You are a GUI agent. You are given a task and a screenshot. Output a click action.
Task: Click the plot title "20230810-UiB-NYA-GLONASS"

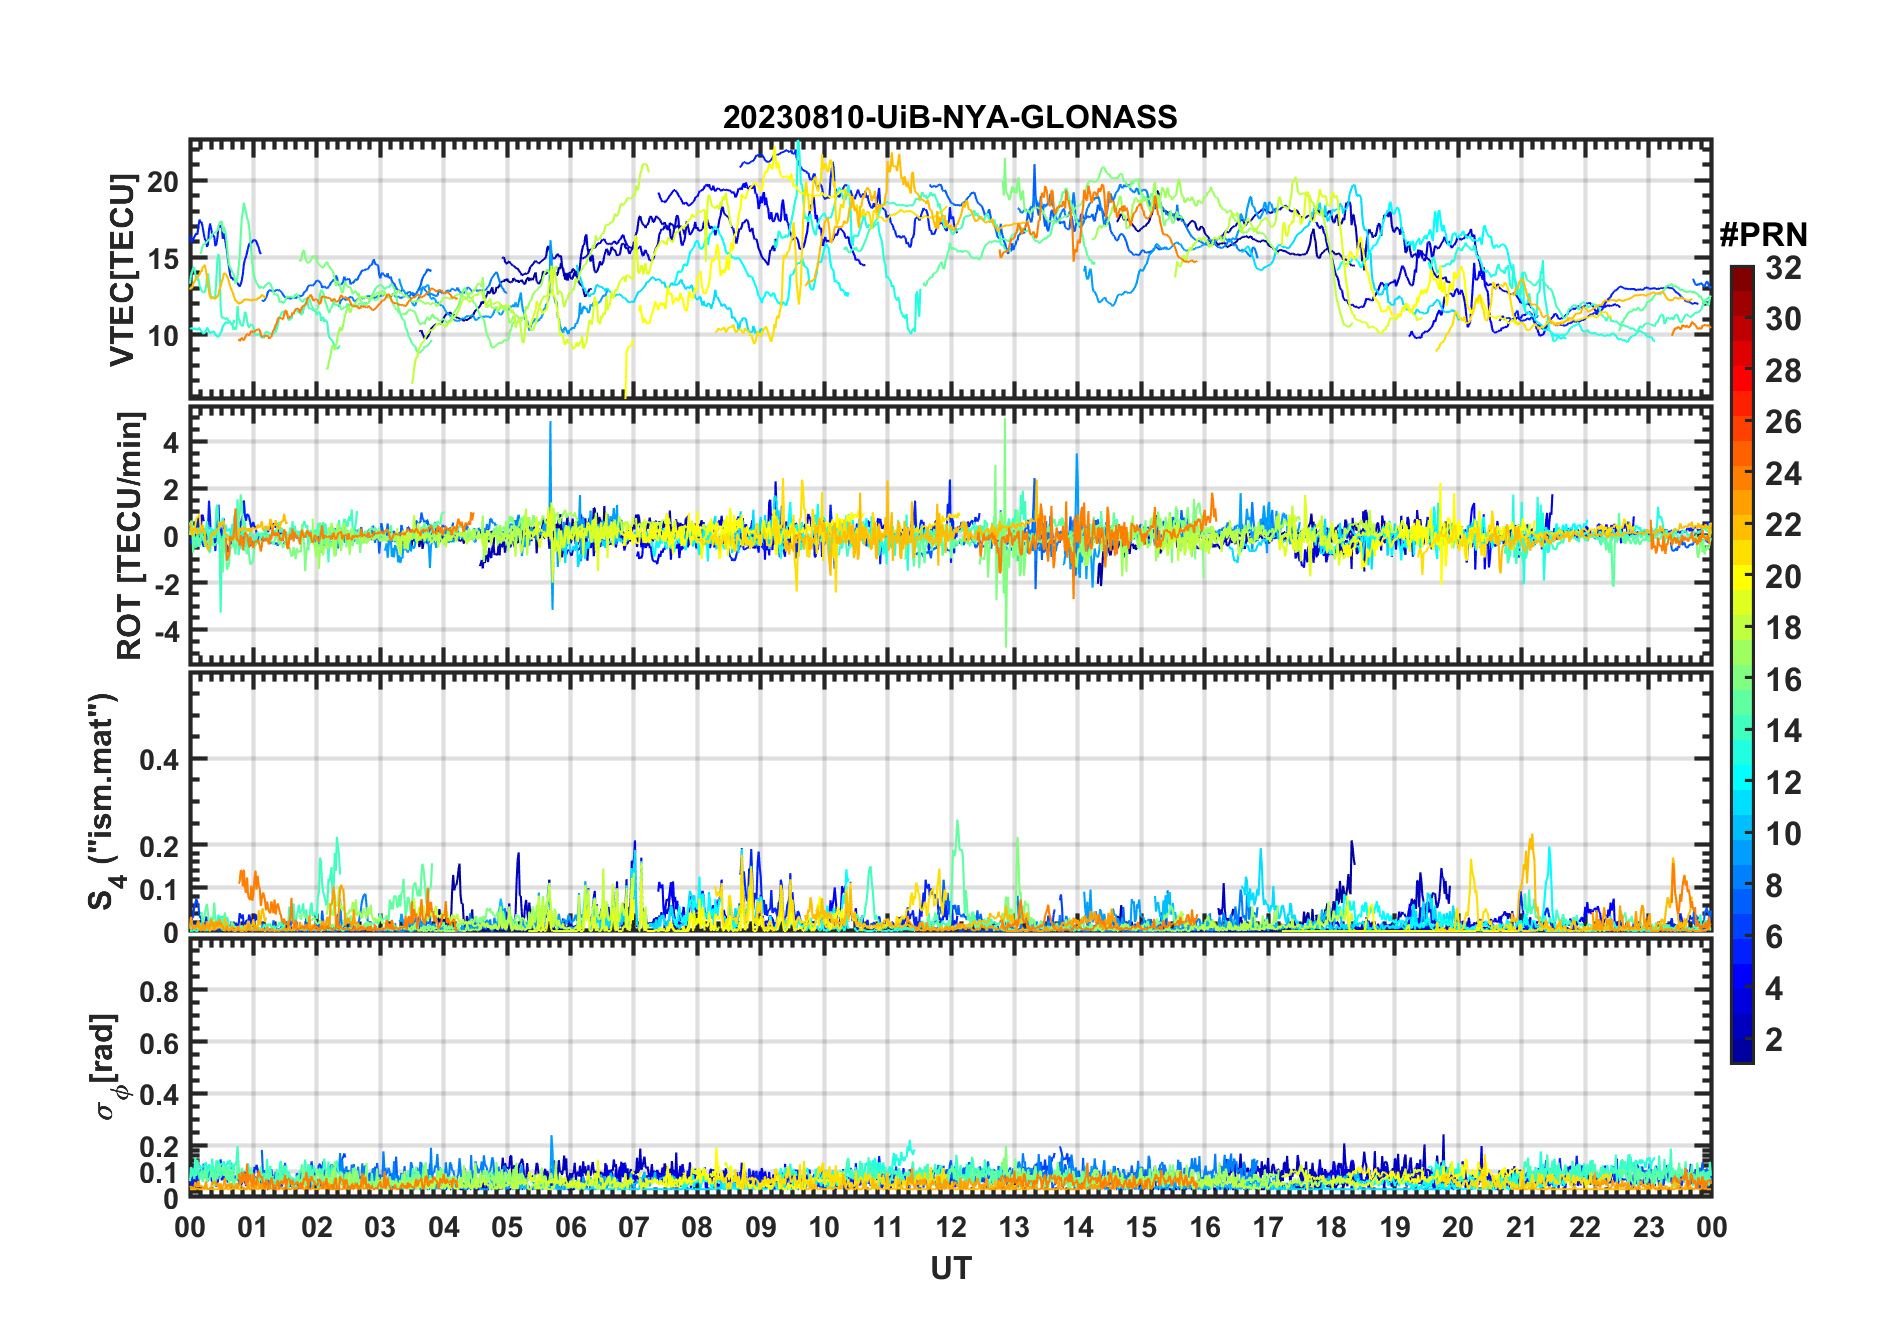950,117
